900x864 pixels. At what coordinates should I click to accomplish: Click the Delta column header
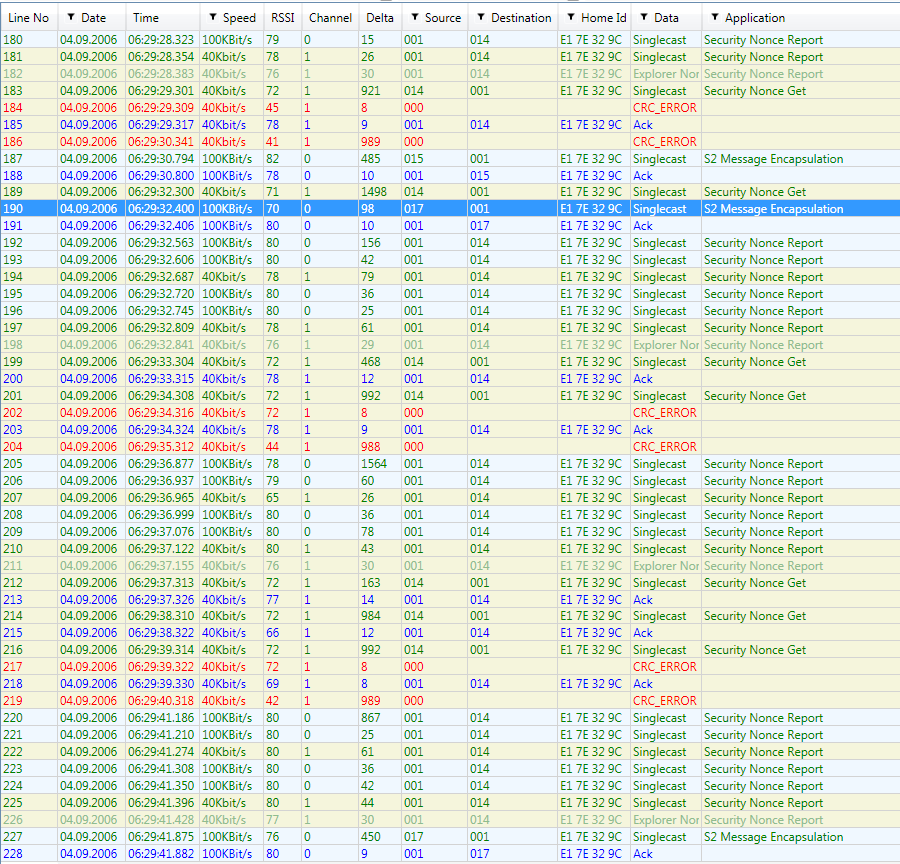[380, 18]
